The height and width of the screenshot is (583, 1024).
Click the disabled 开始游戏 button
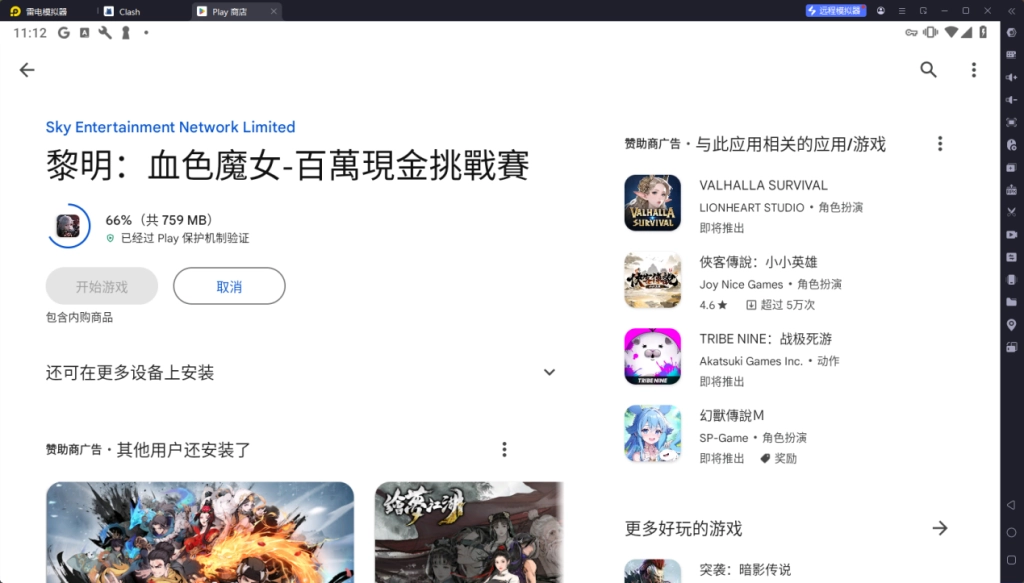tap(102, 286)
